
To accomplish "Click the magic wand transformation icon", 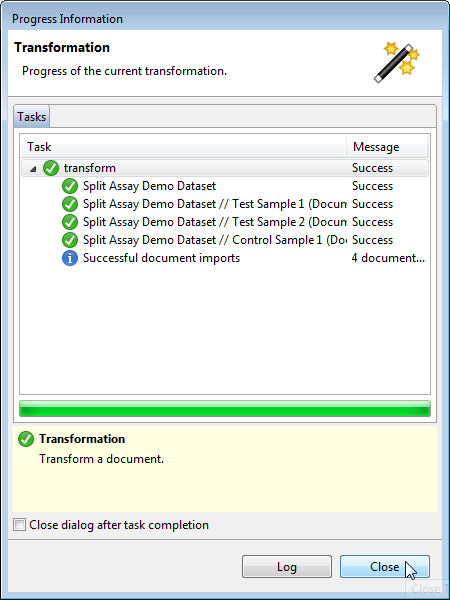I will pos(396,63).
